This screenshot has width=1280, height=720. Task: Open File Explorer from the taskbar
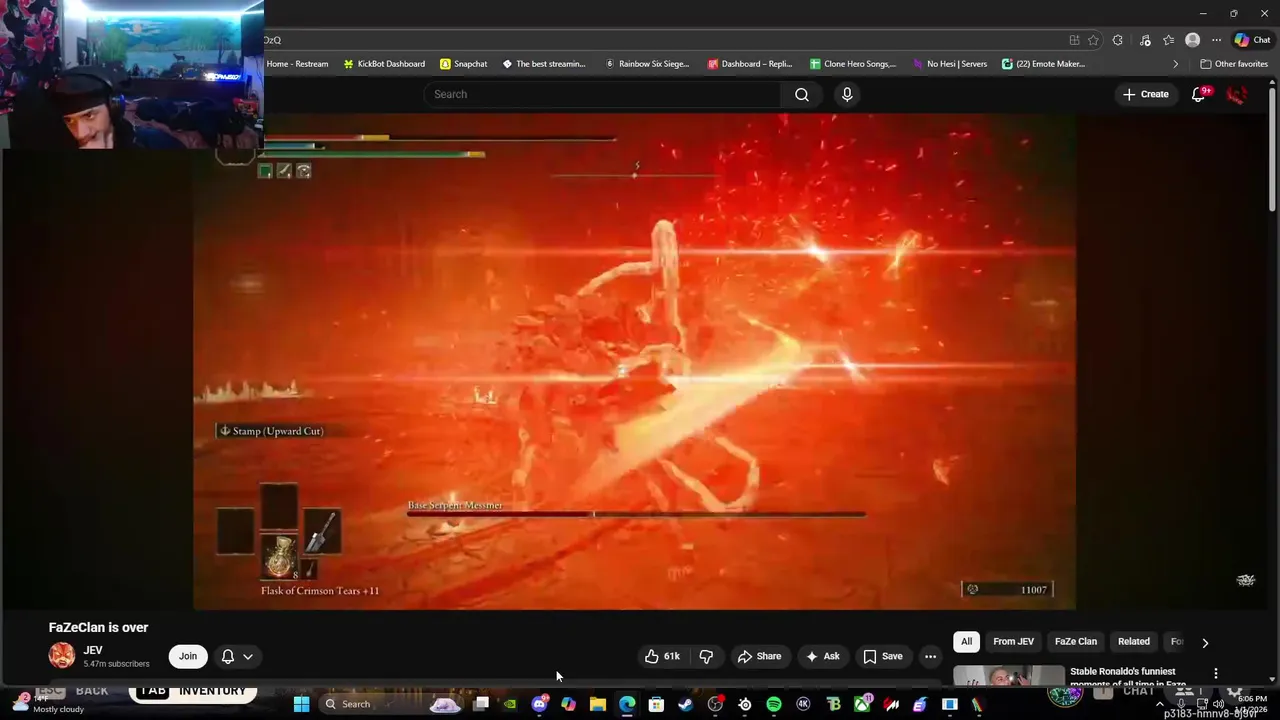(x=598, y=704)
